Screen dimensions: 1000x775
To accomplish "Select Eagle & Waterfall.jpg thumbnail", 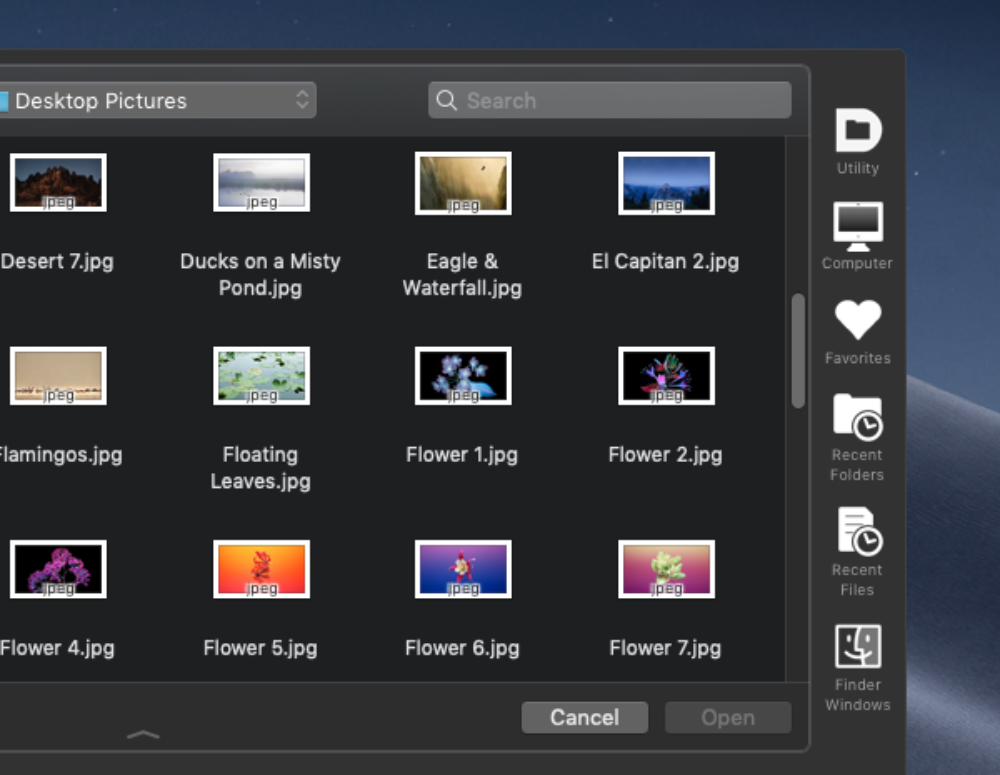I will [463, 182].
